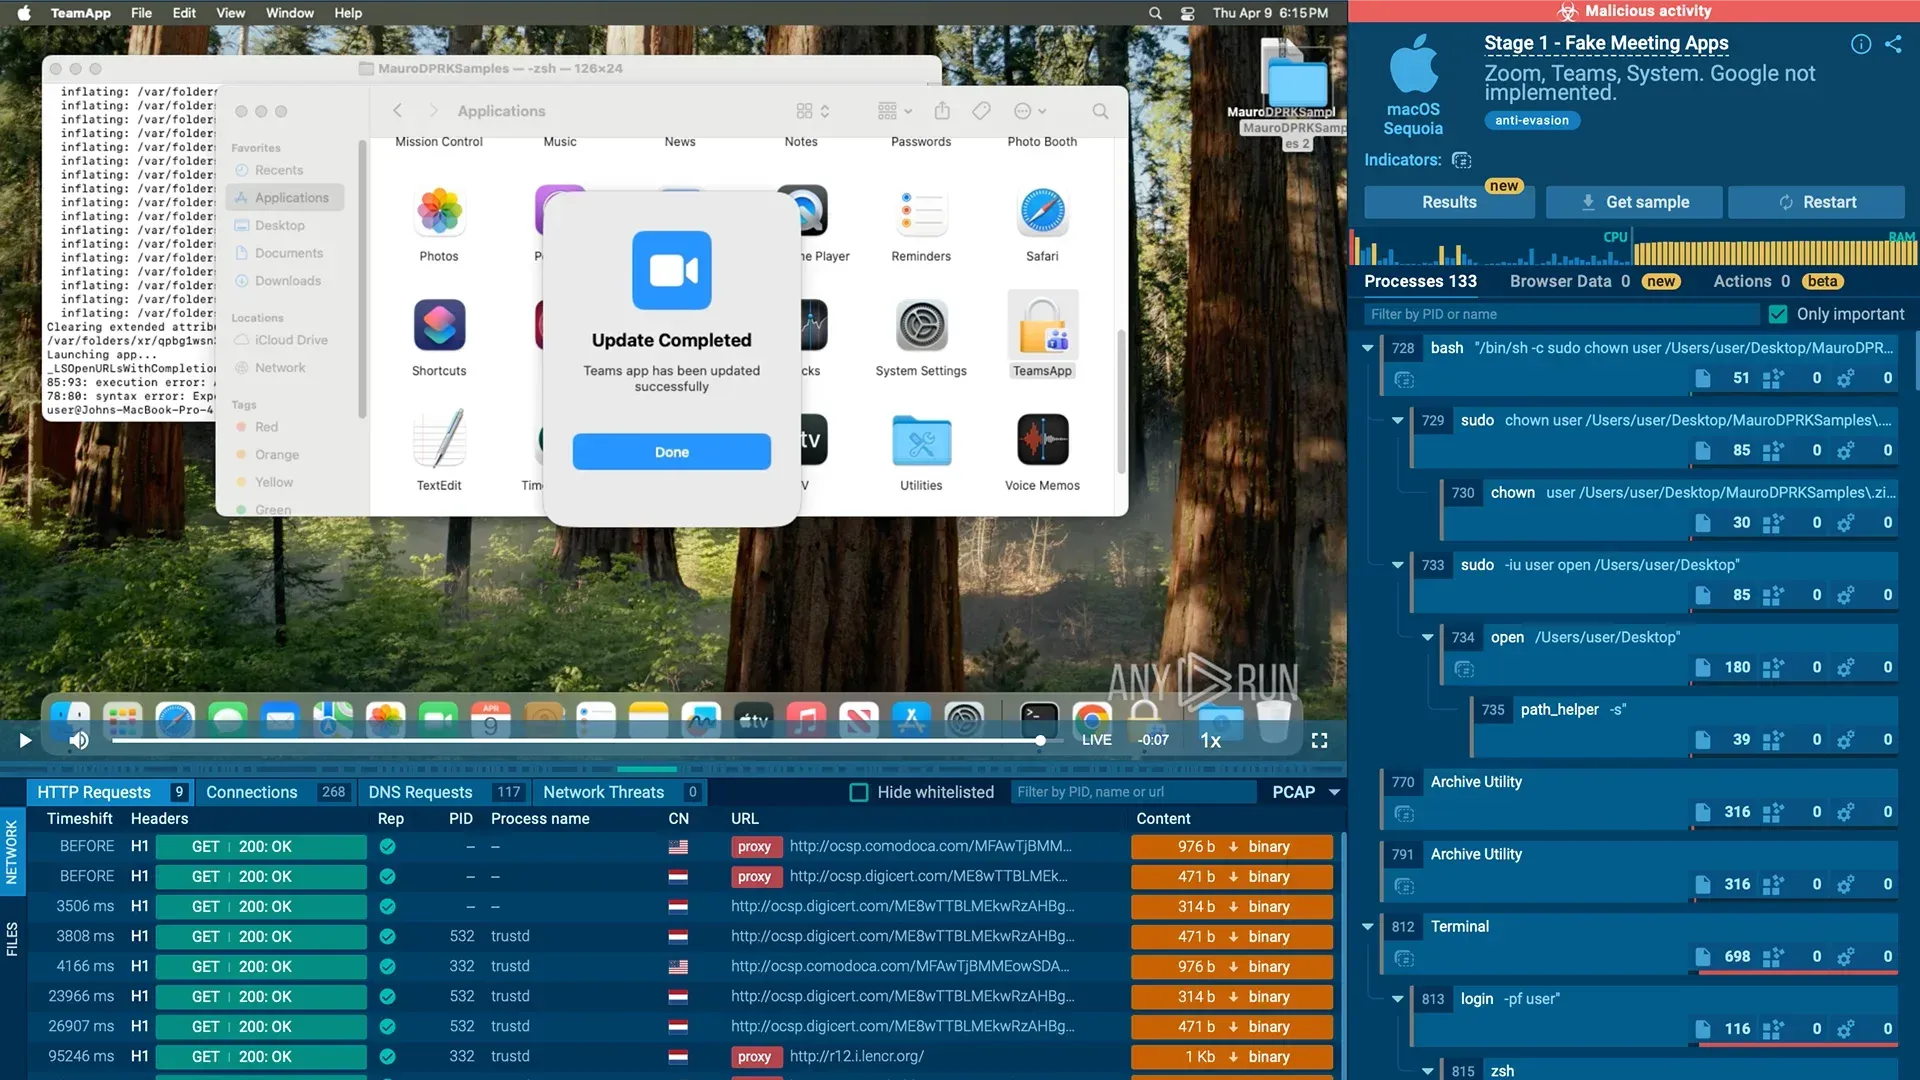The image size is (1920, 1080).
Task: Open Finder view options dropdown
Action: click(x=813, y=111)
